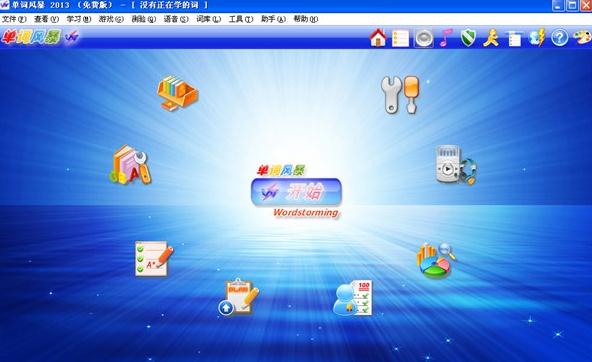
Task: Open the media player with headphones icon
Action: (x=456, y=165)
